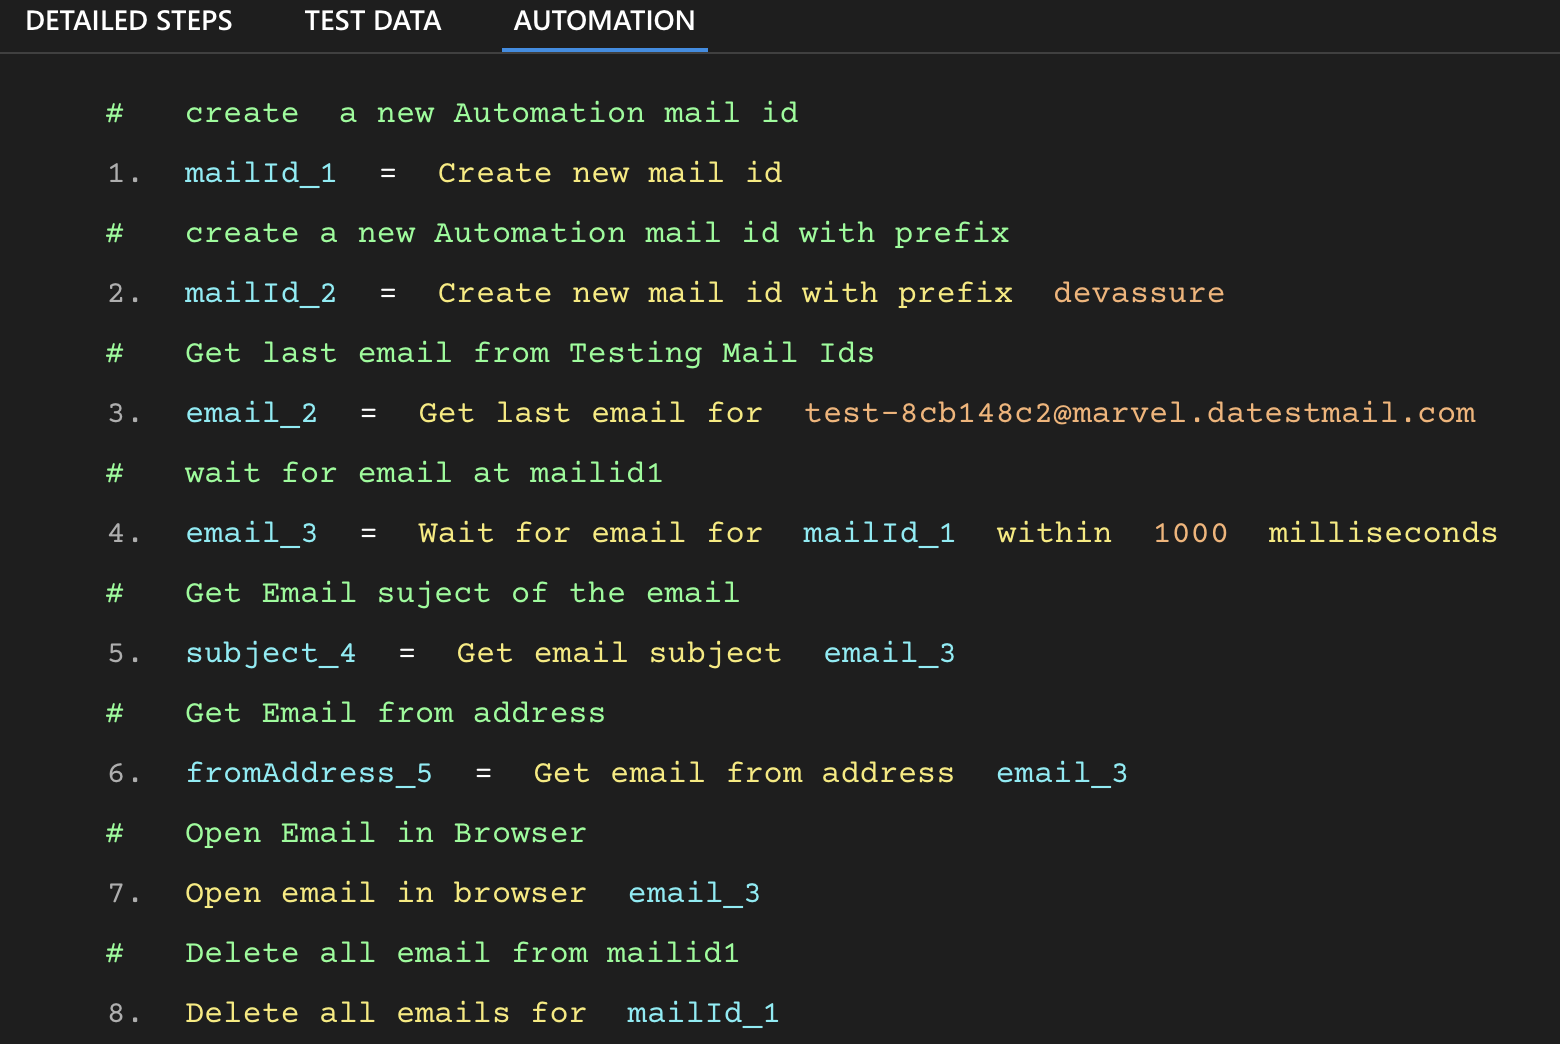The width and height of the screenshot is (1560, 1044).
Task: Click the 'Wait for email for' action
Action: [590, 533]
